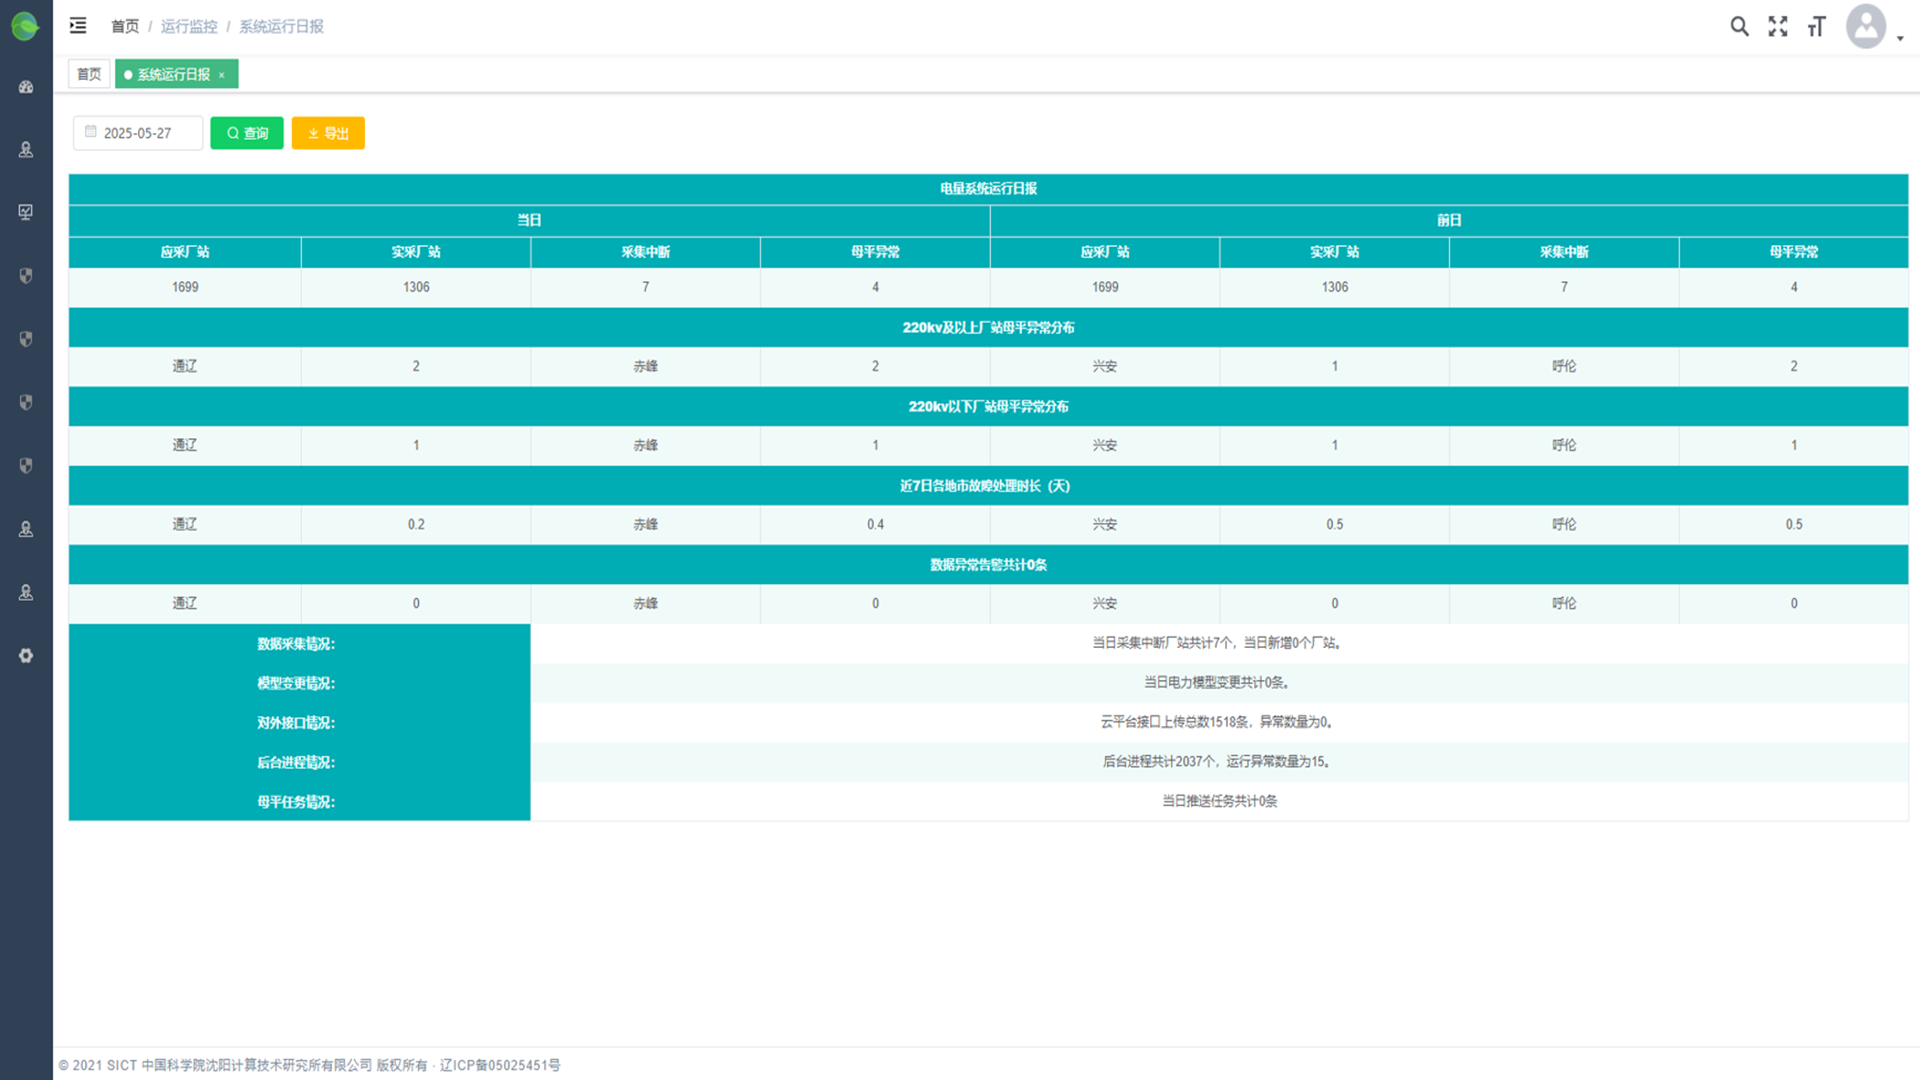Click the user avatar icon
The width and height of the screenshot is (1920, 1080).
pos(1865,27)
